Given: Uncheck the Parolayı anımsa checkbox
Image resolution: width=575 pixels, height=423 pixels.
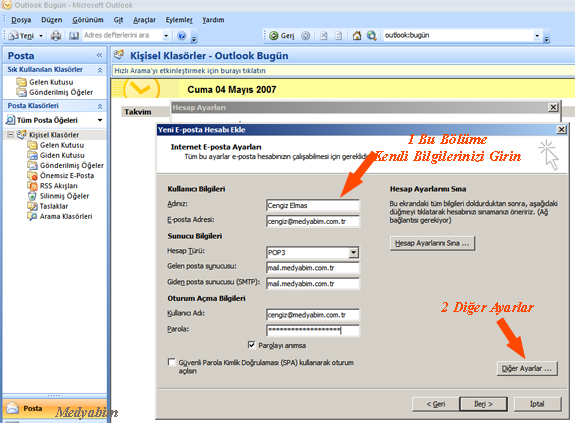Looking at the screenshot, I should pos(252,345).
